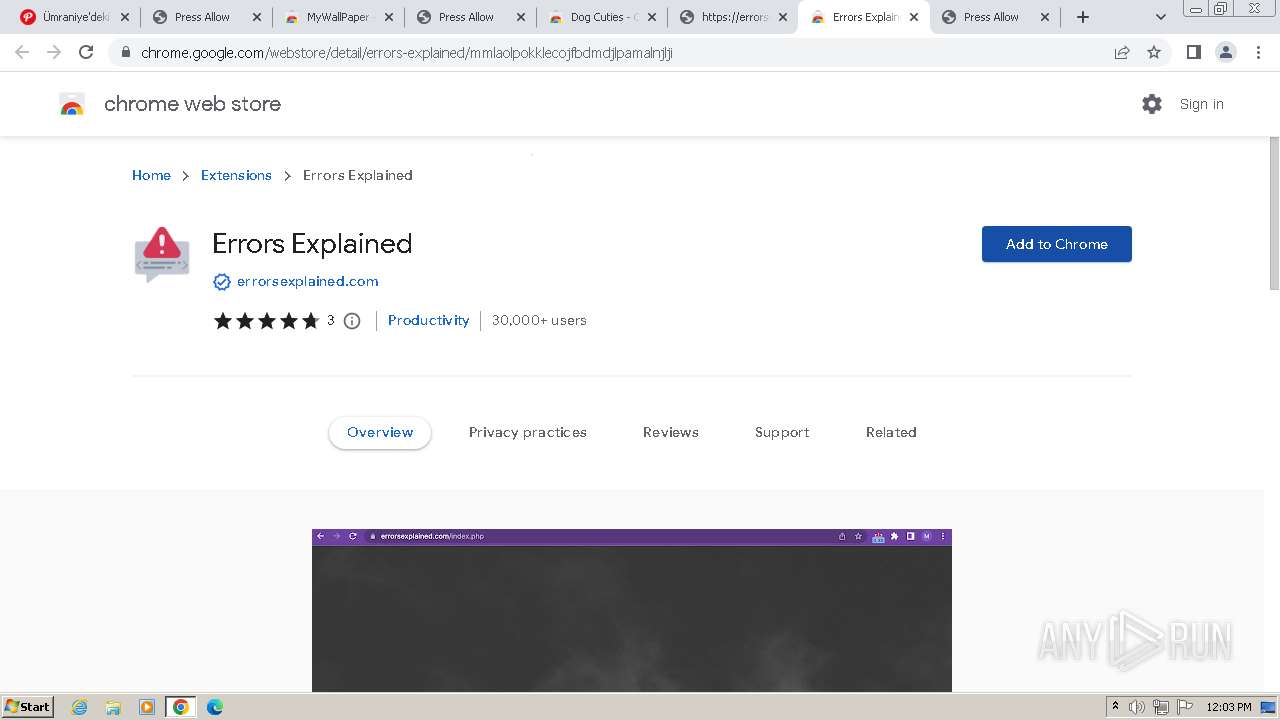Viewport: 1280px width, 720px height.
Task: Click the rating info icon
Action: (352, 321)
